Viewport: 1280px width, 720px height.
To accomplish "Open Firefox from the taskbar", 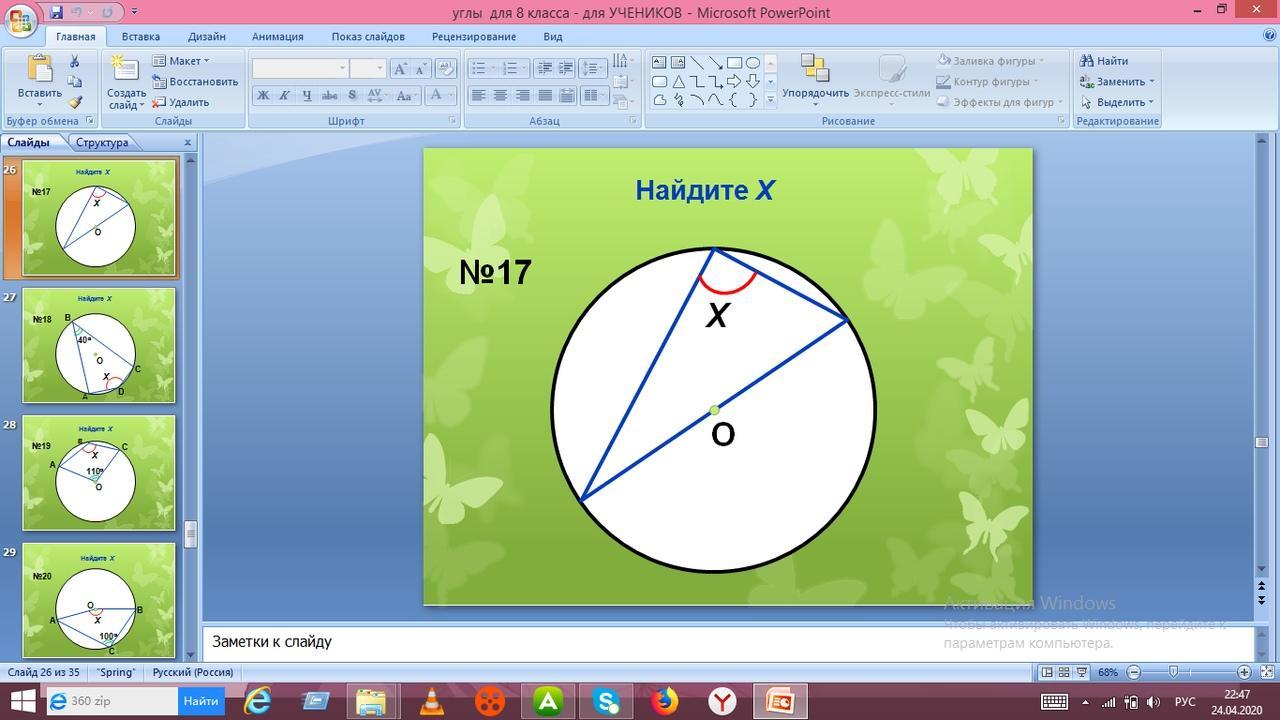I will (664, 701).
